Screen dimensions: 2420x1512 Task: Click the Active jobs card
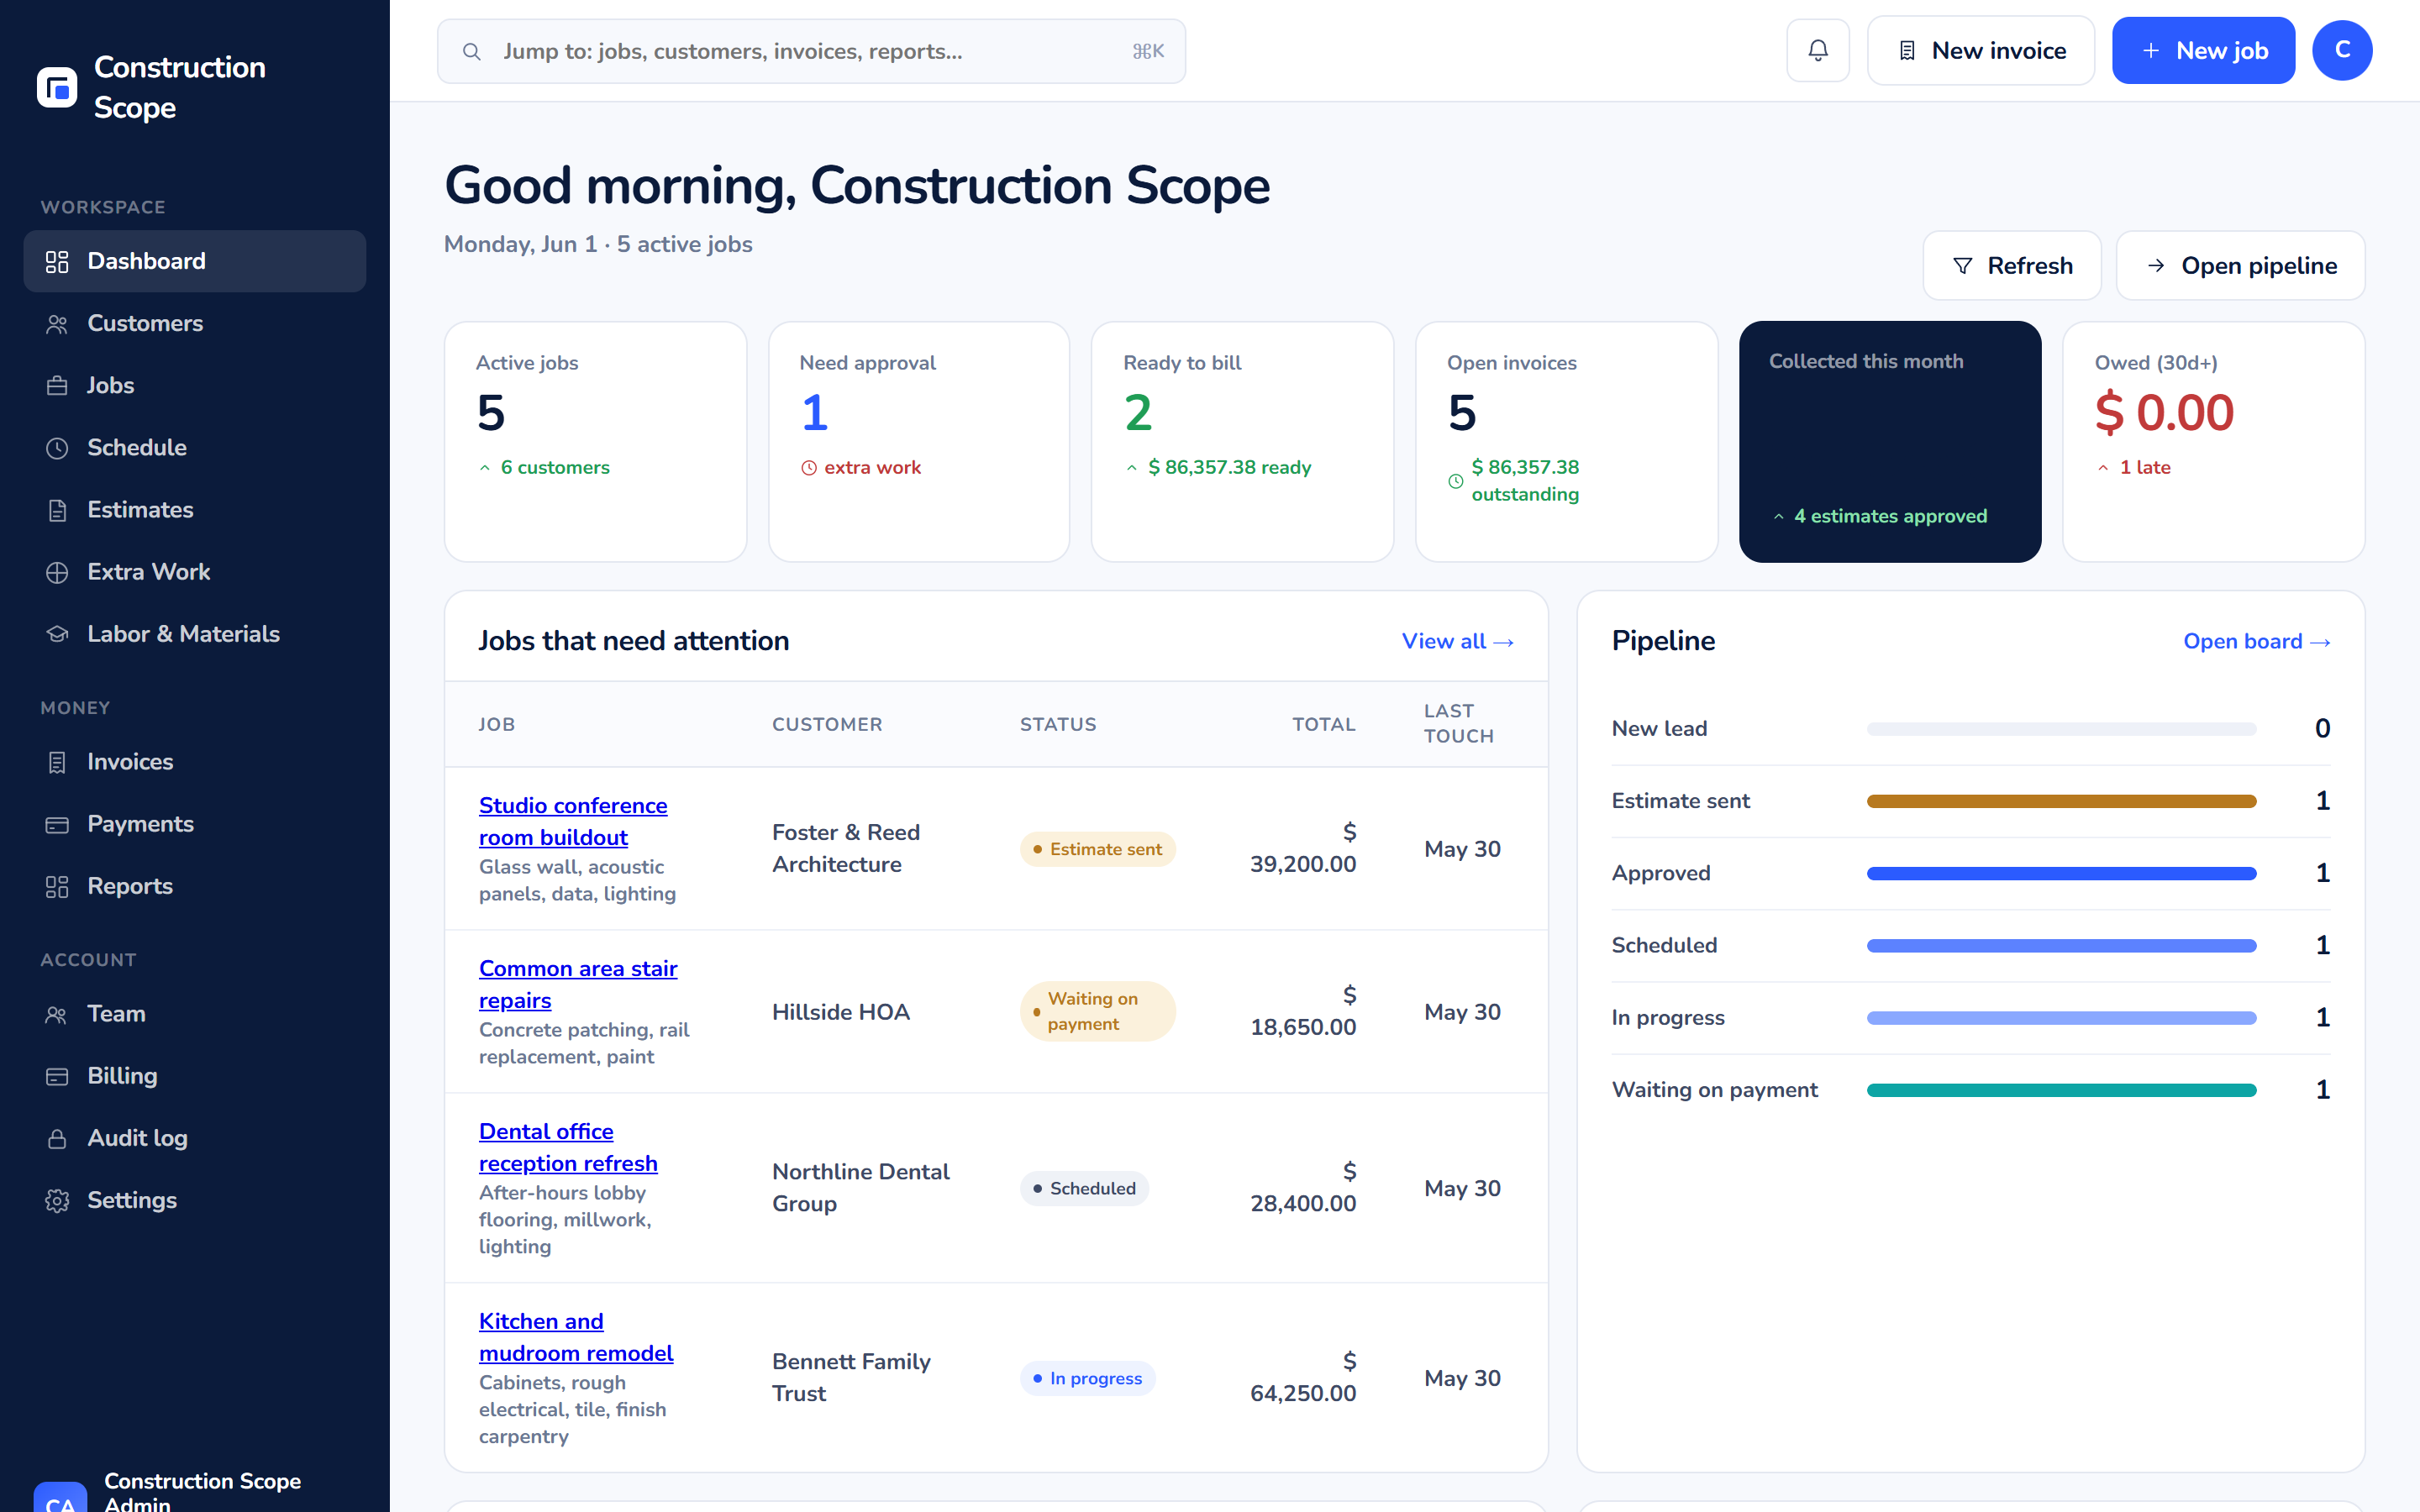coord(595,442)
